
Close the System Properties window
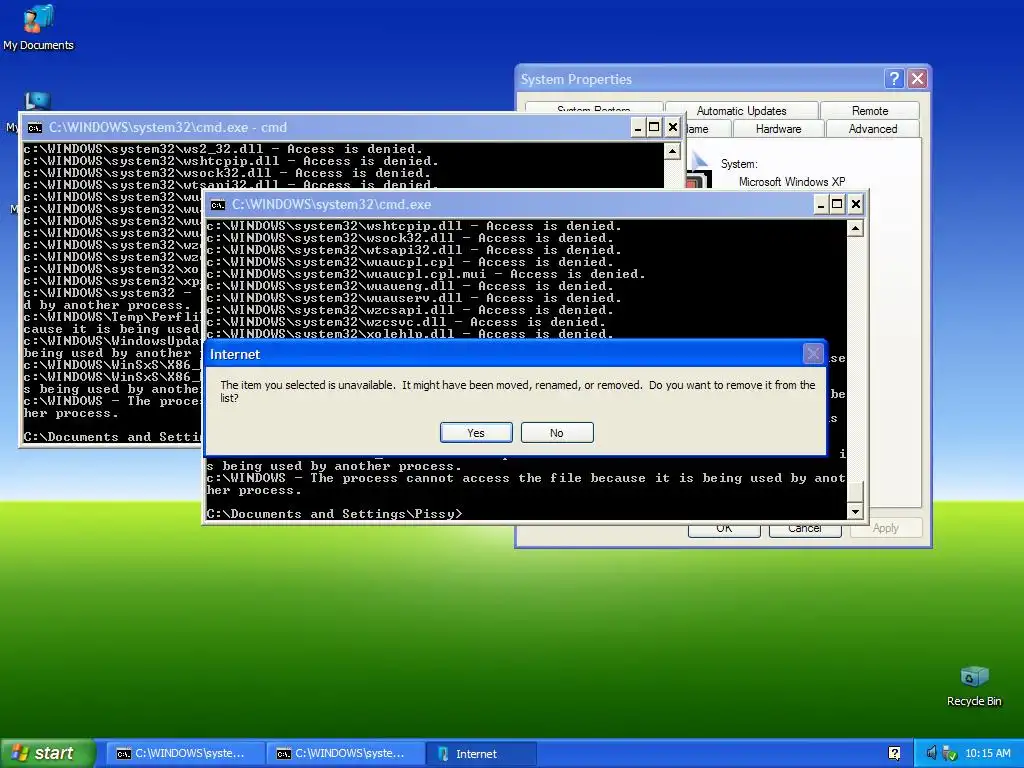click(918, 79)
